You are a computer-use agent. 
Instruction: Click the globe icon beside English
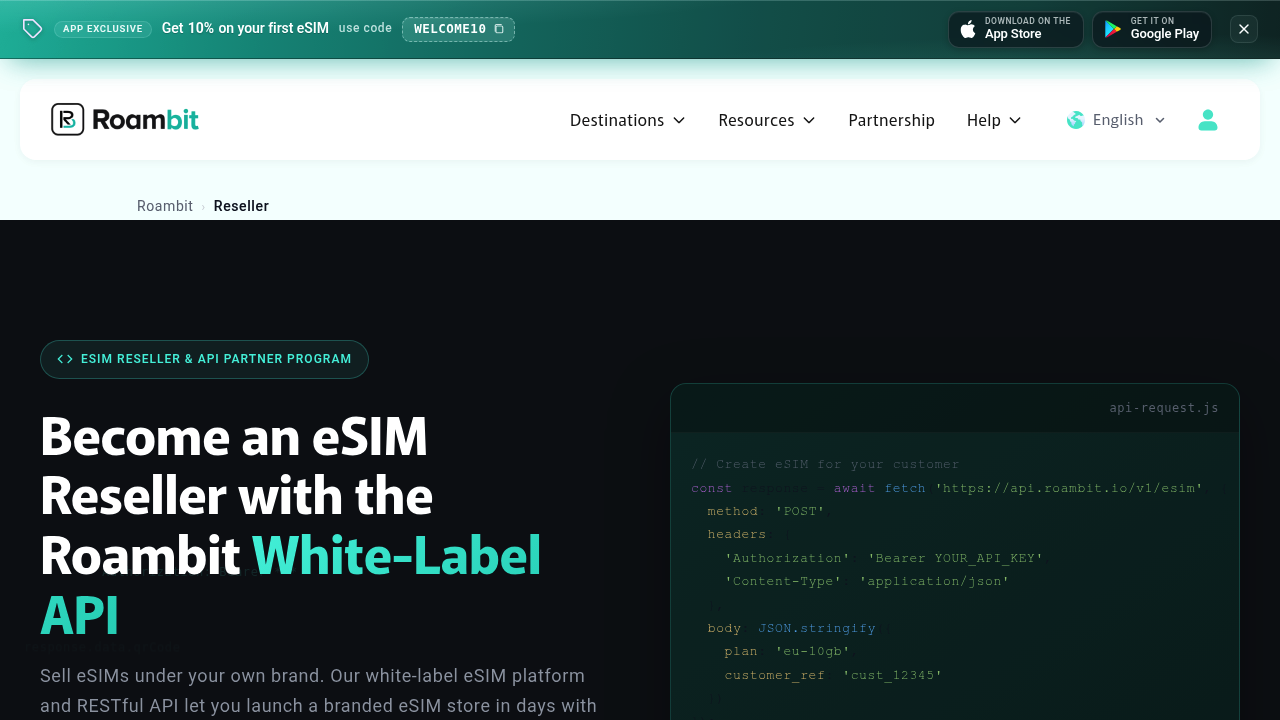[1075, 120]
